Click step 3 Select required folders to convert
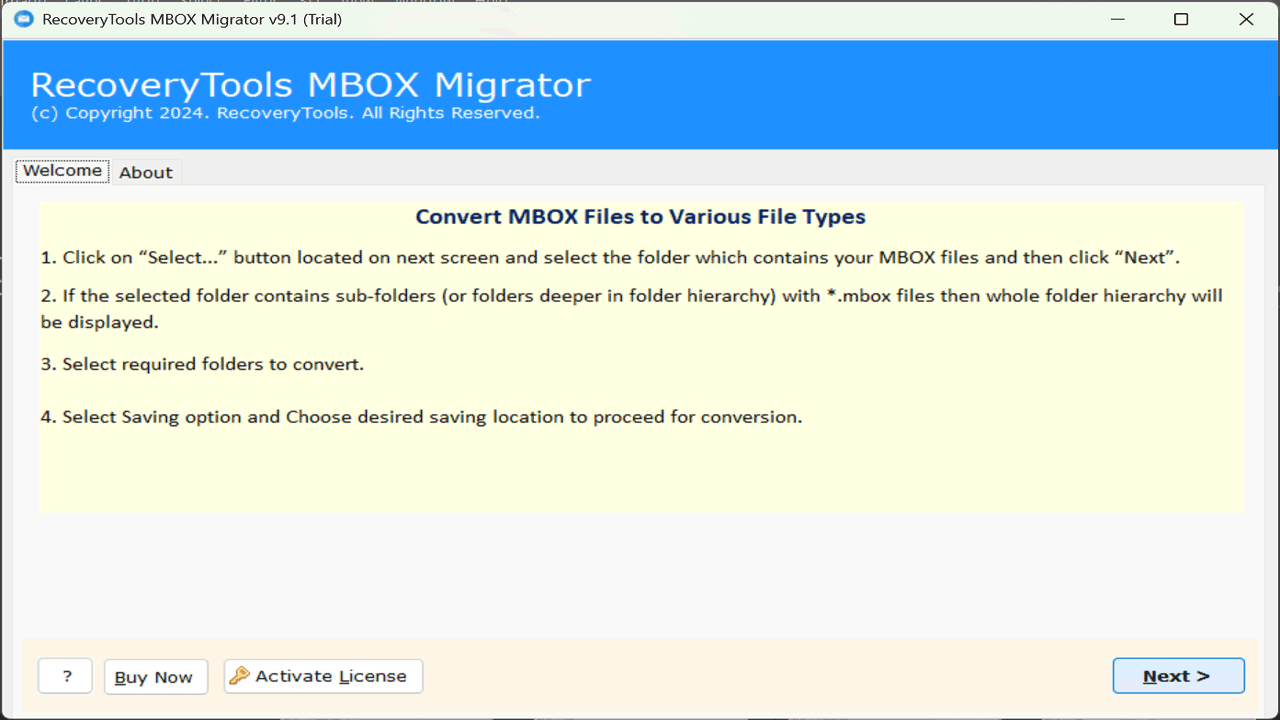The image size is (1280, 720). point(202,364)
